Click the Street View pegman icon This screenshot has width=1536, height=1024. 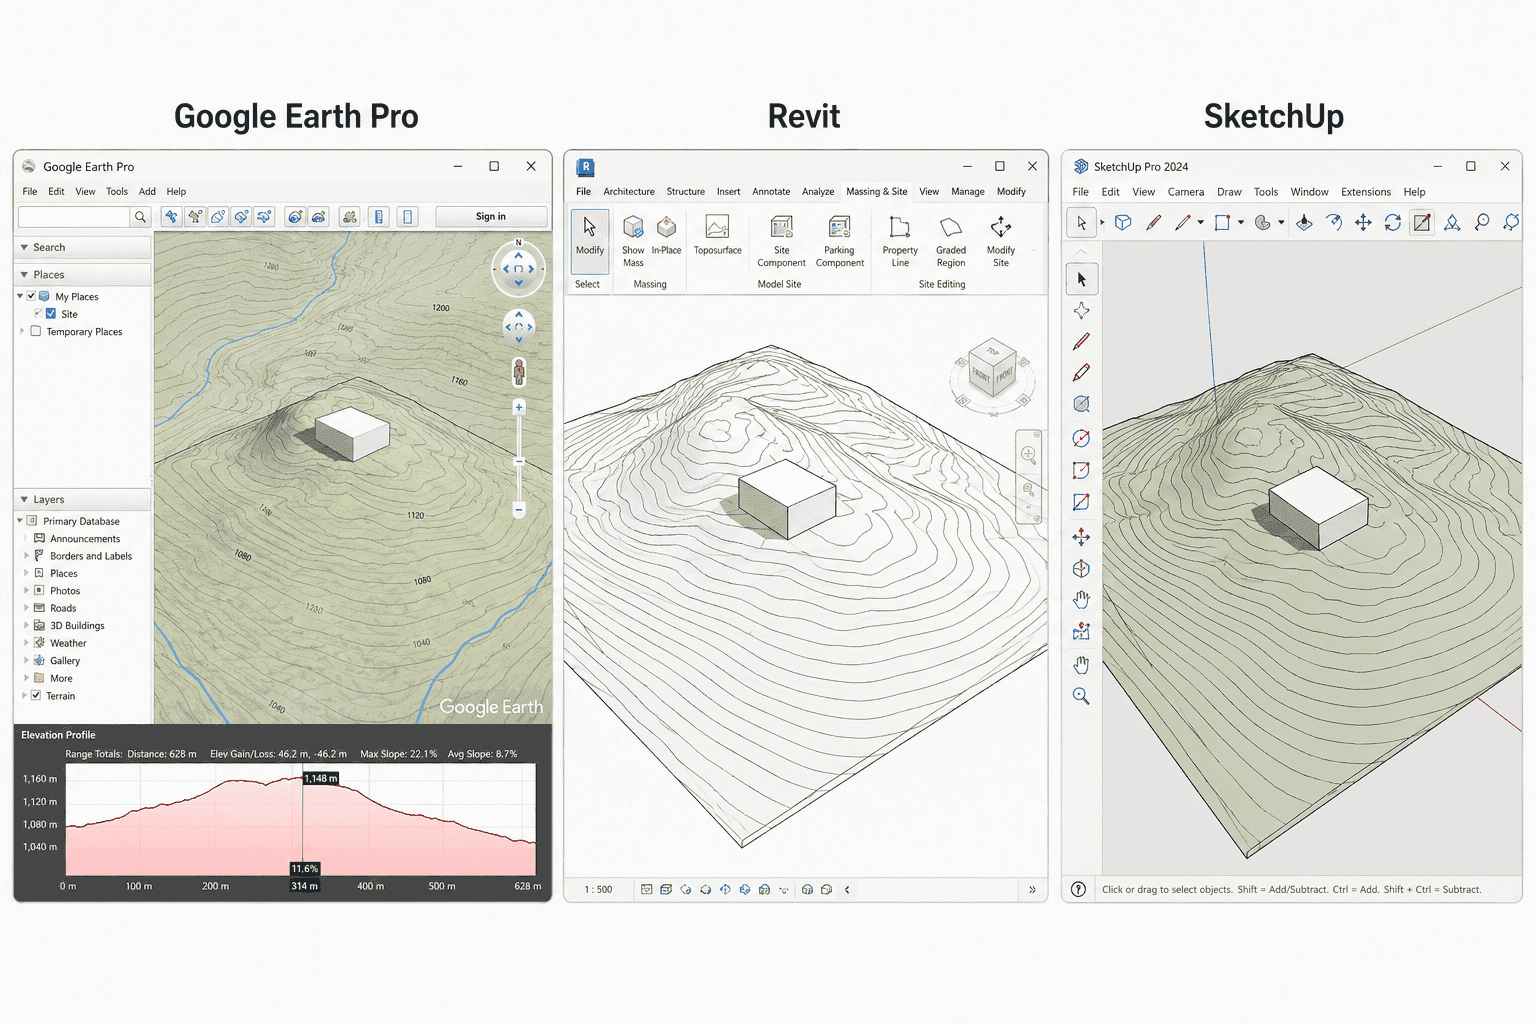[518, 372]
